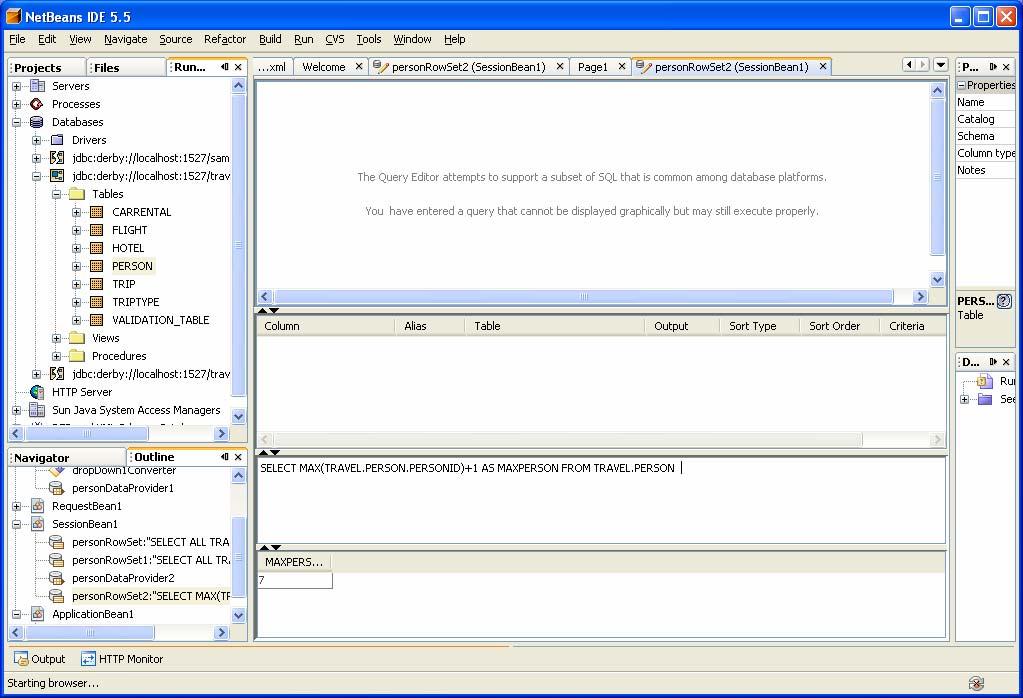Open the Output window button

tap(40, 659)
